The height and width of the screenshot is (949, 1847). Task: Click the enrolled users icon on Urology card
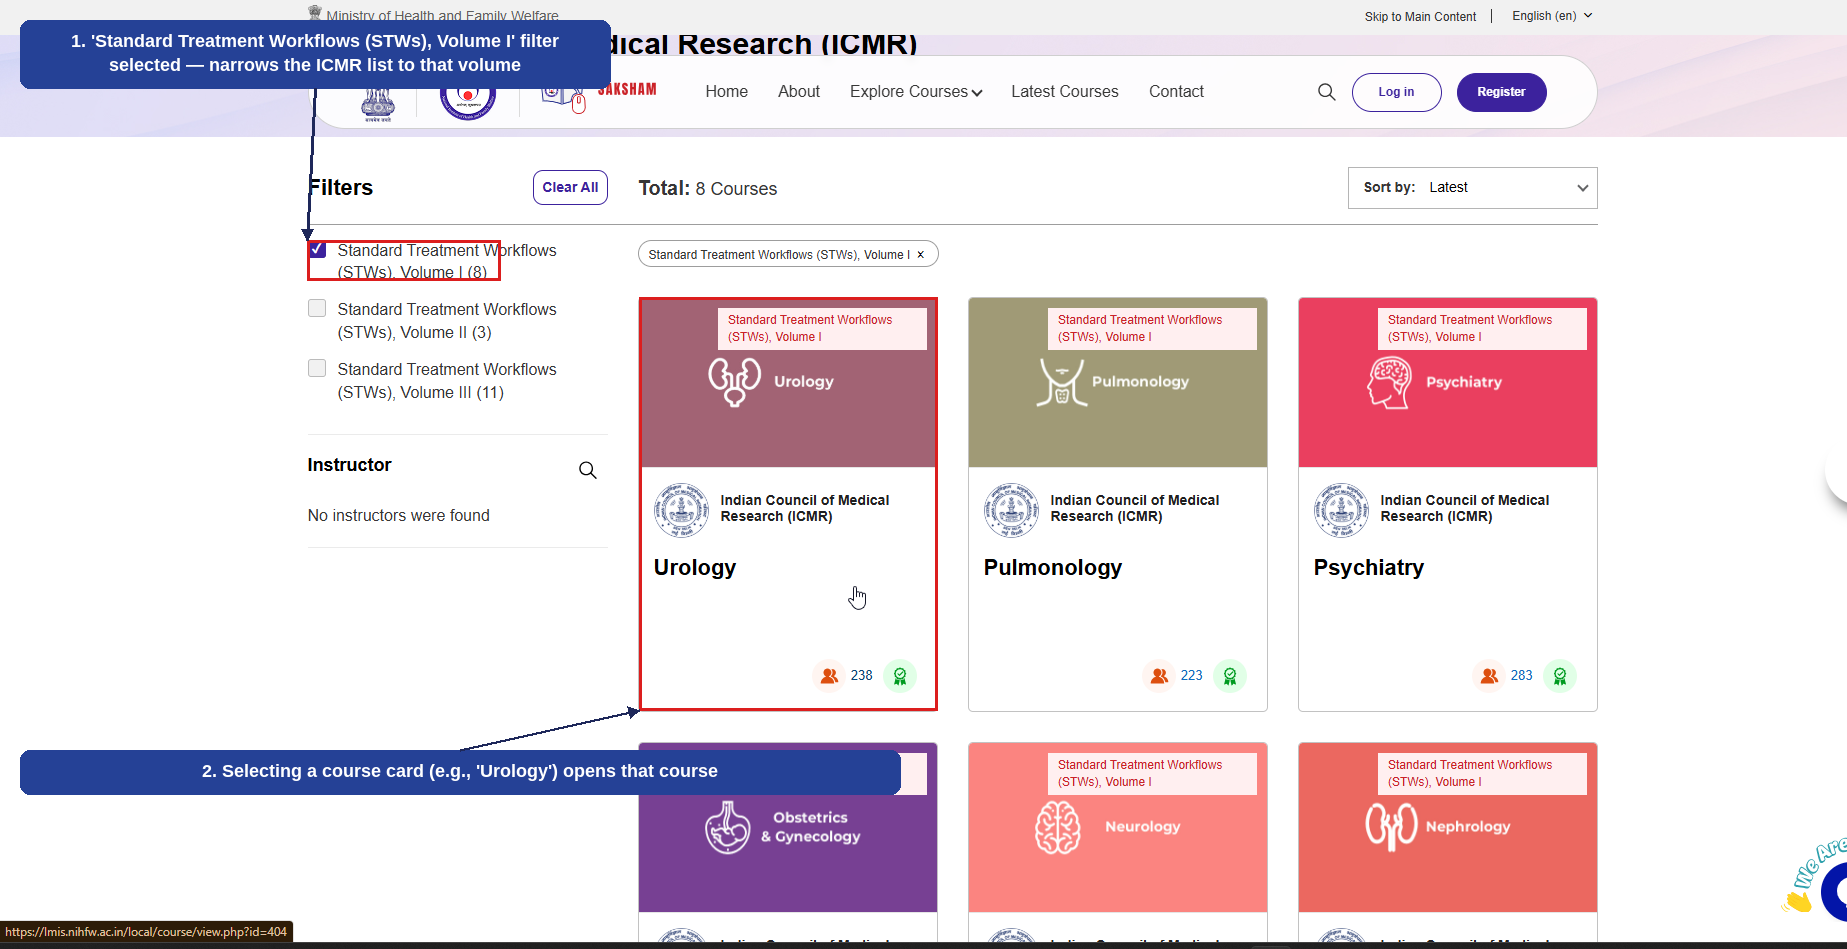tap(829, 676)
